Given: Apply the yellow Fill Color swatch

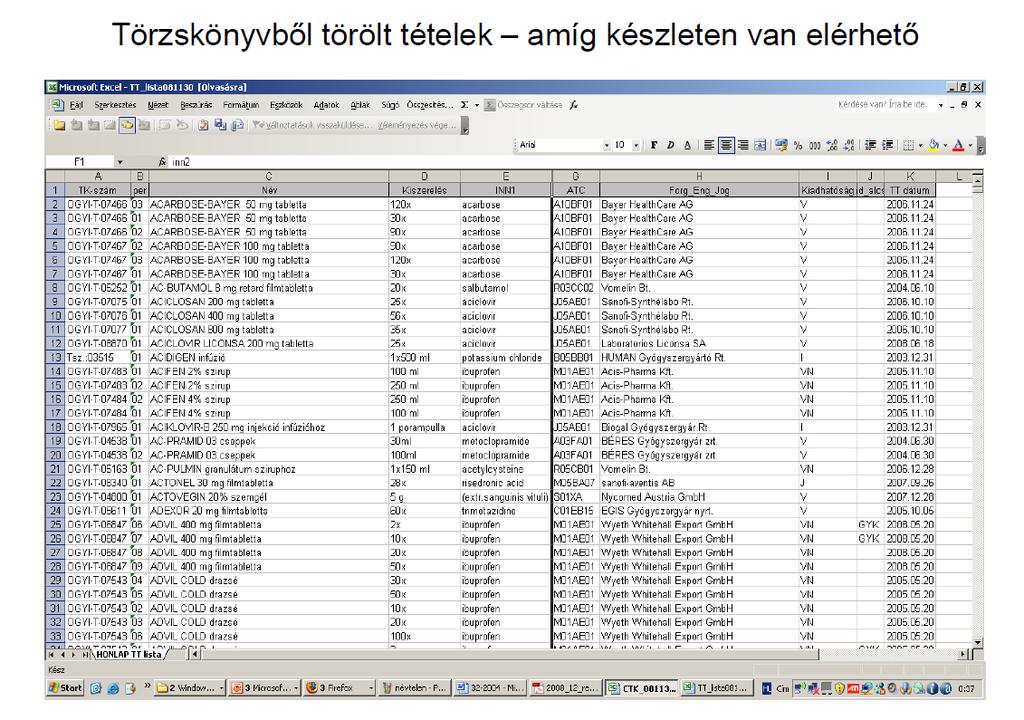Looking at the screenshot, I should (933, 146).
